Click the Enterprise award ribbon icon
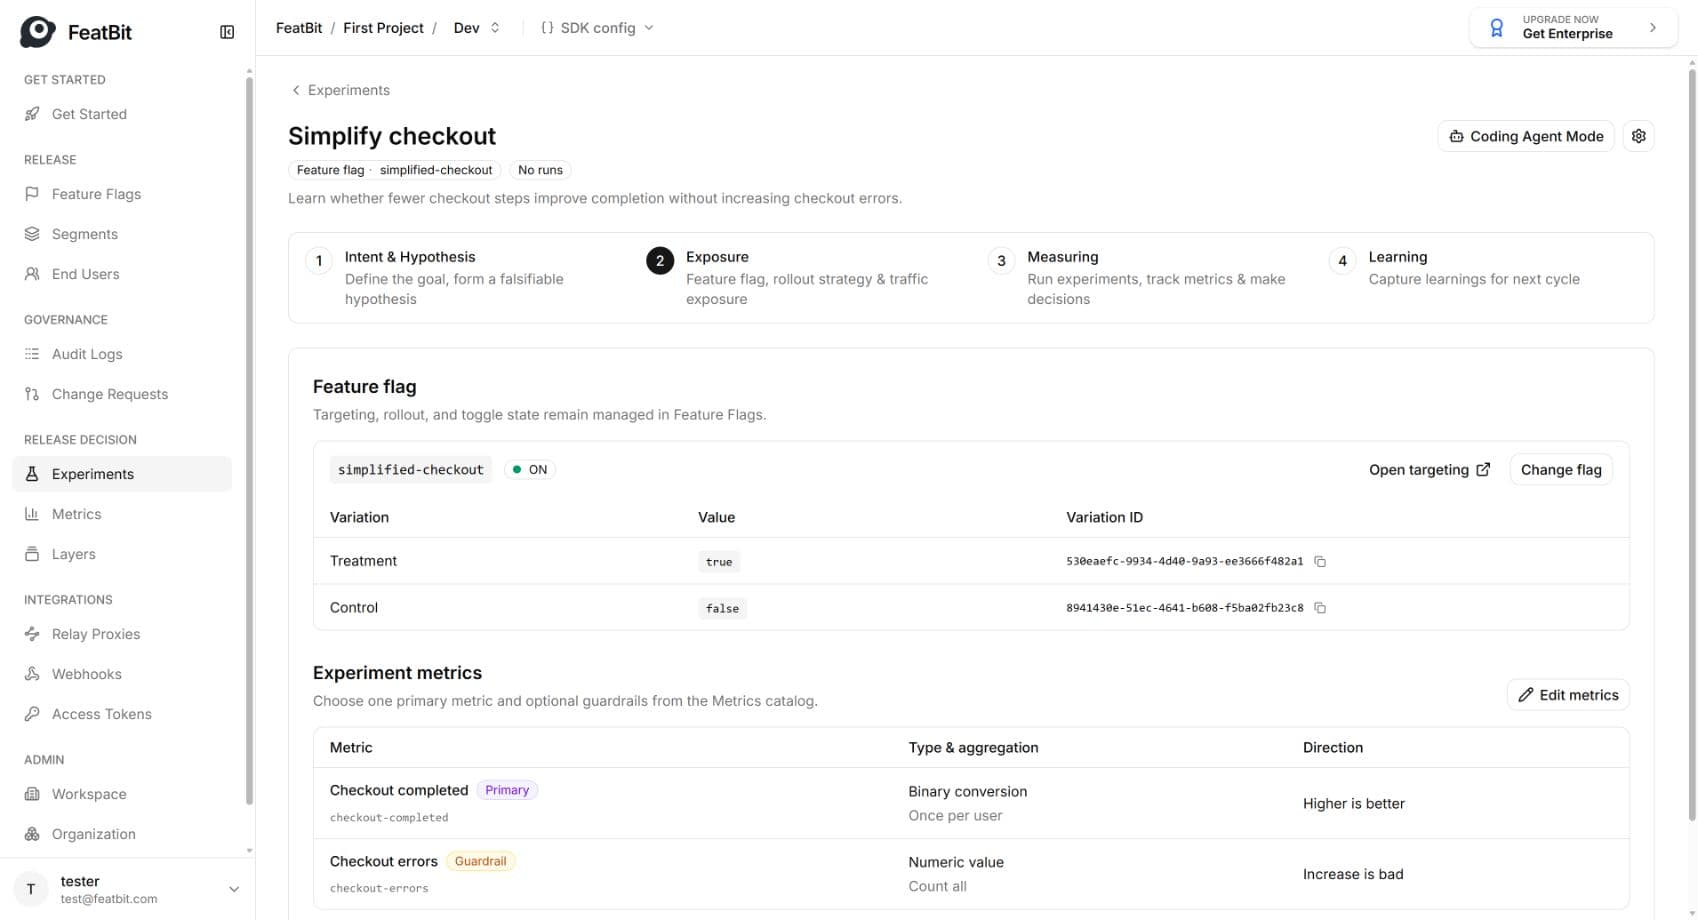Screen dimensions: 1698x920 coord(1497,28)
